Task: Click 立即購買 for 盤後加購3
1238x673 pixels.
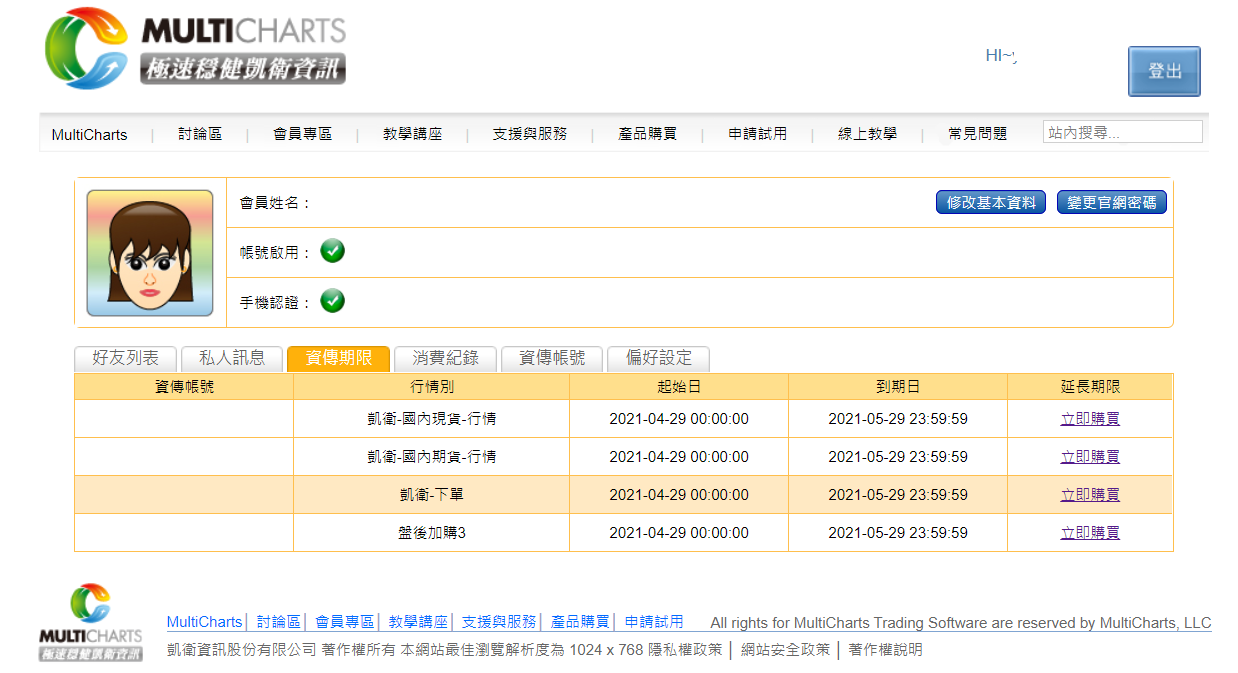Action: point(1090,533)
